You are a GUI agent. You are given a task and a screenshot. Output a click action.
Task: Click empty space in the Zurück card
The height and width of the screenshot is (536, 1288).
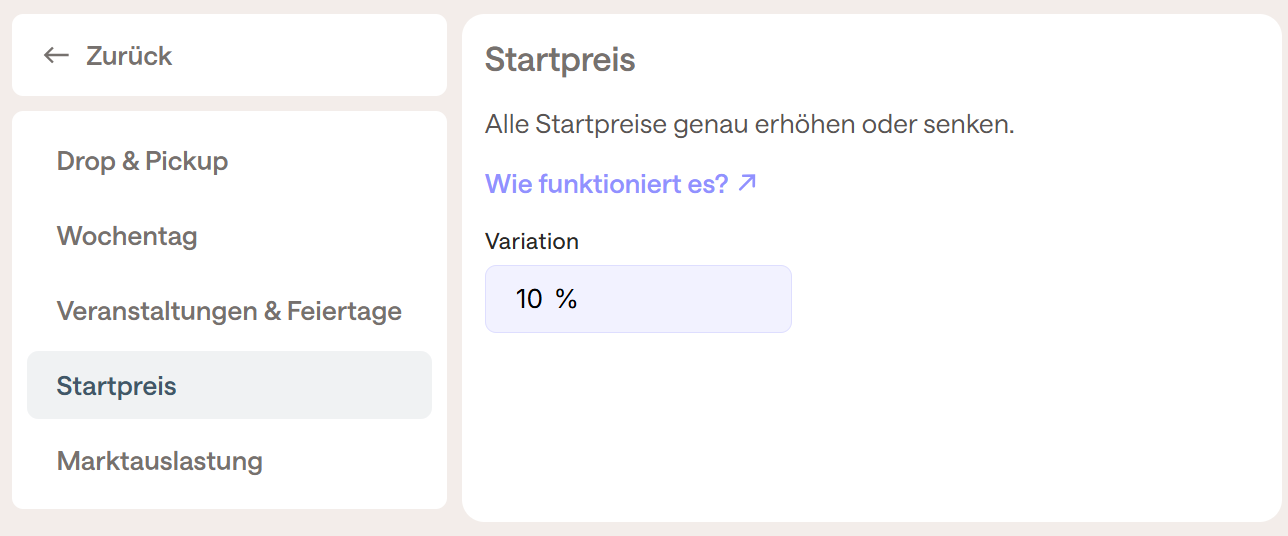coord(330,56)
